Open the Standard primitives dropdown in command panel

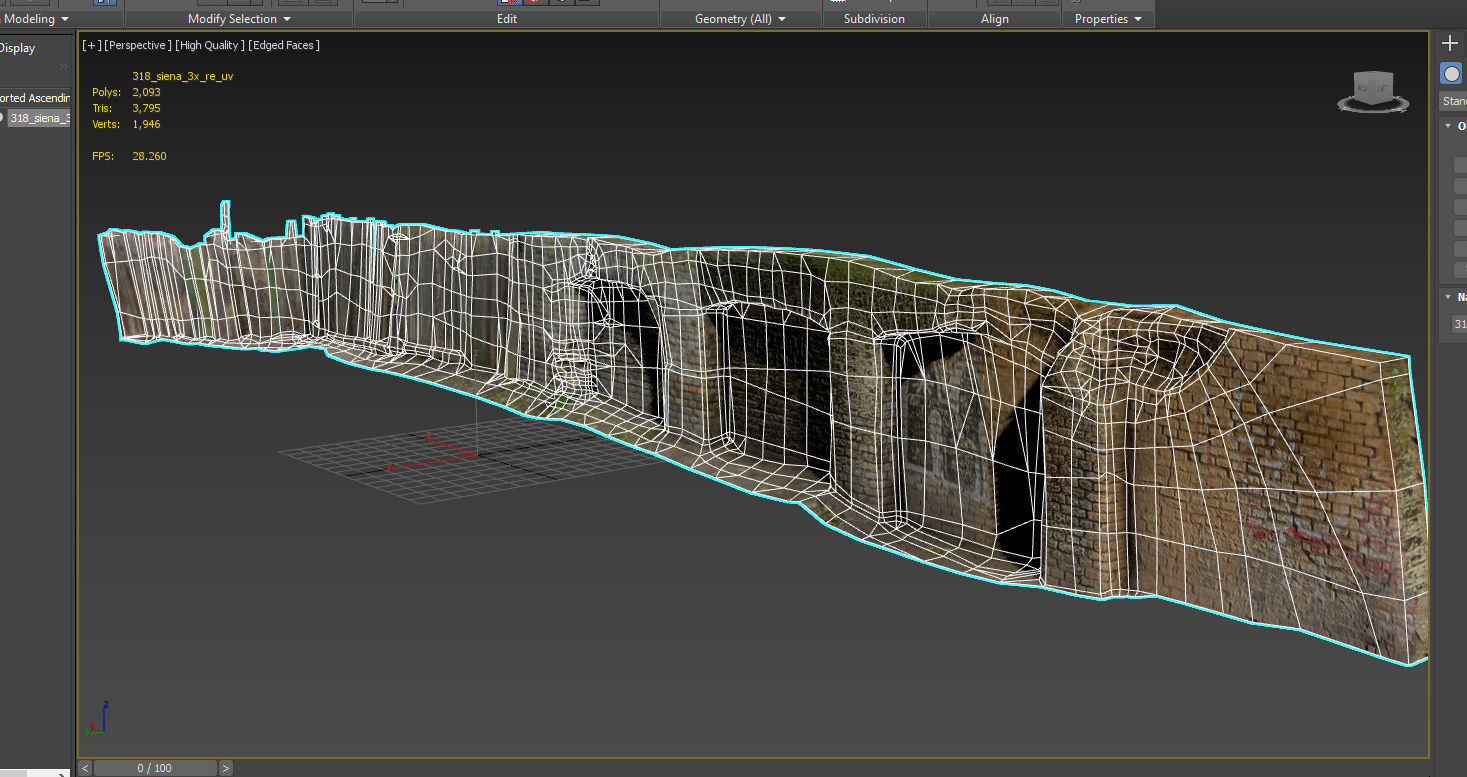click(1453, 101)
